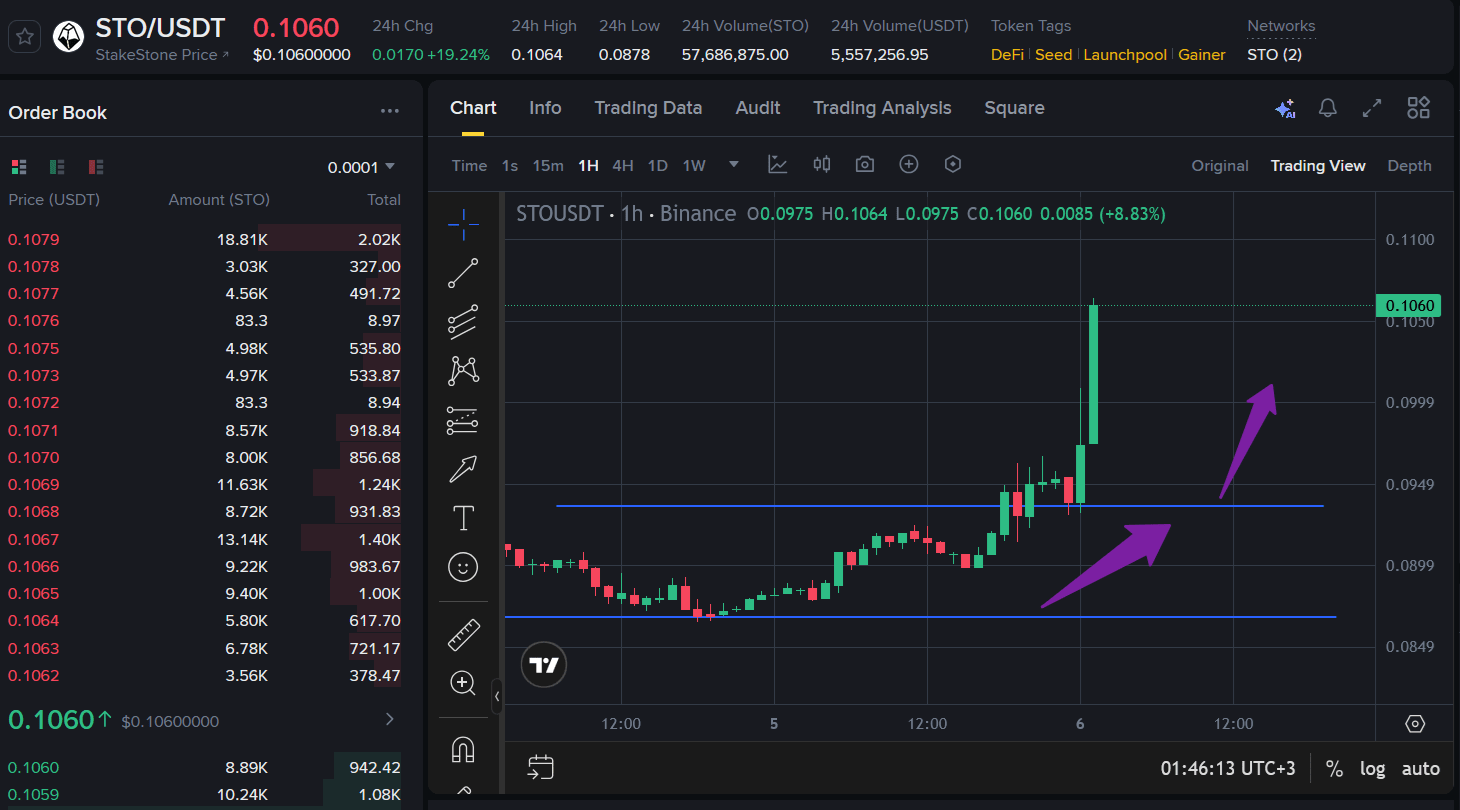
Task: Select the zoom in tool
Action: coord(463,684)
